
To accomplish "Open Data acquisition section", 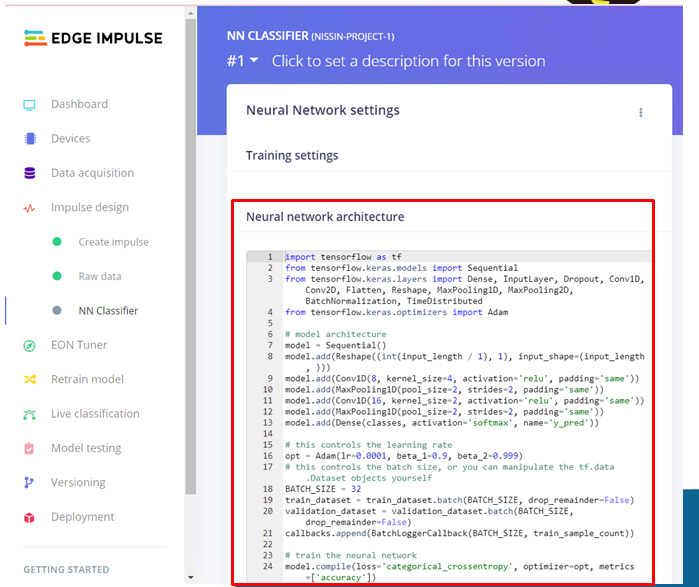I will click(92, 173).
